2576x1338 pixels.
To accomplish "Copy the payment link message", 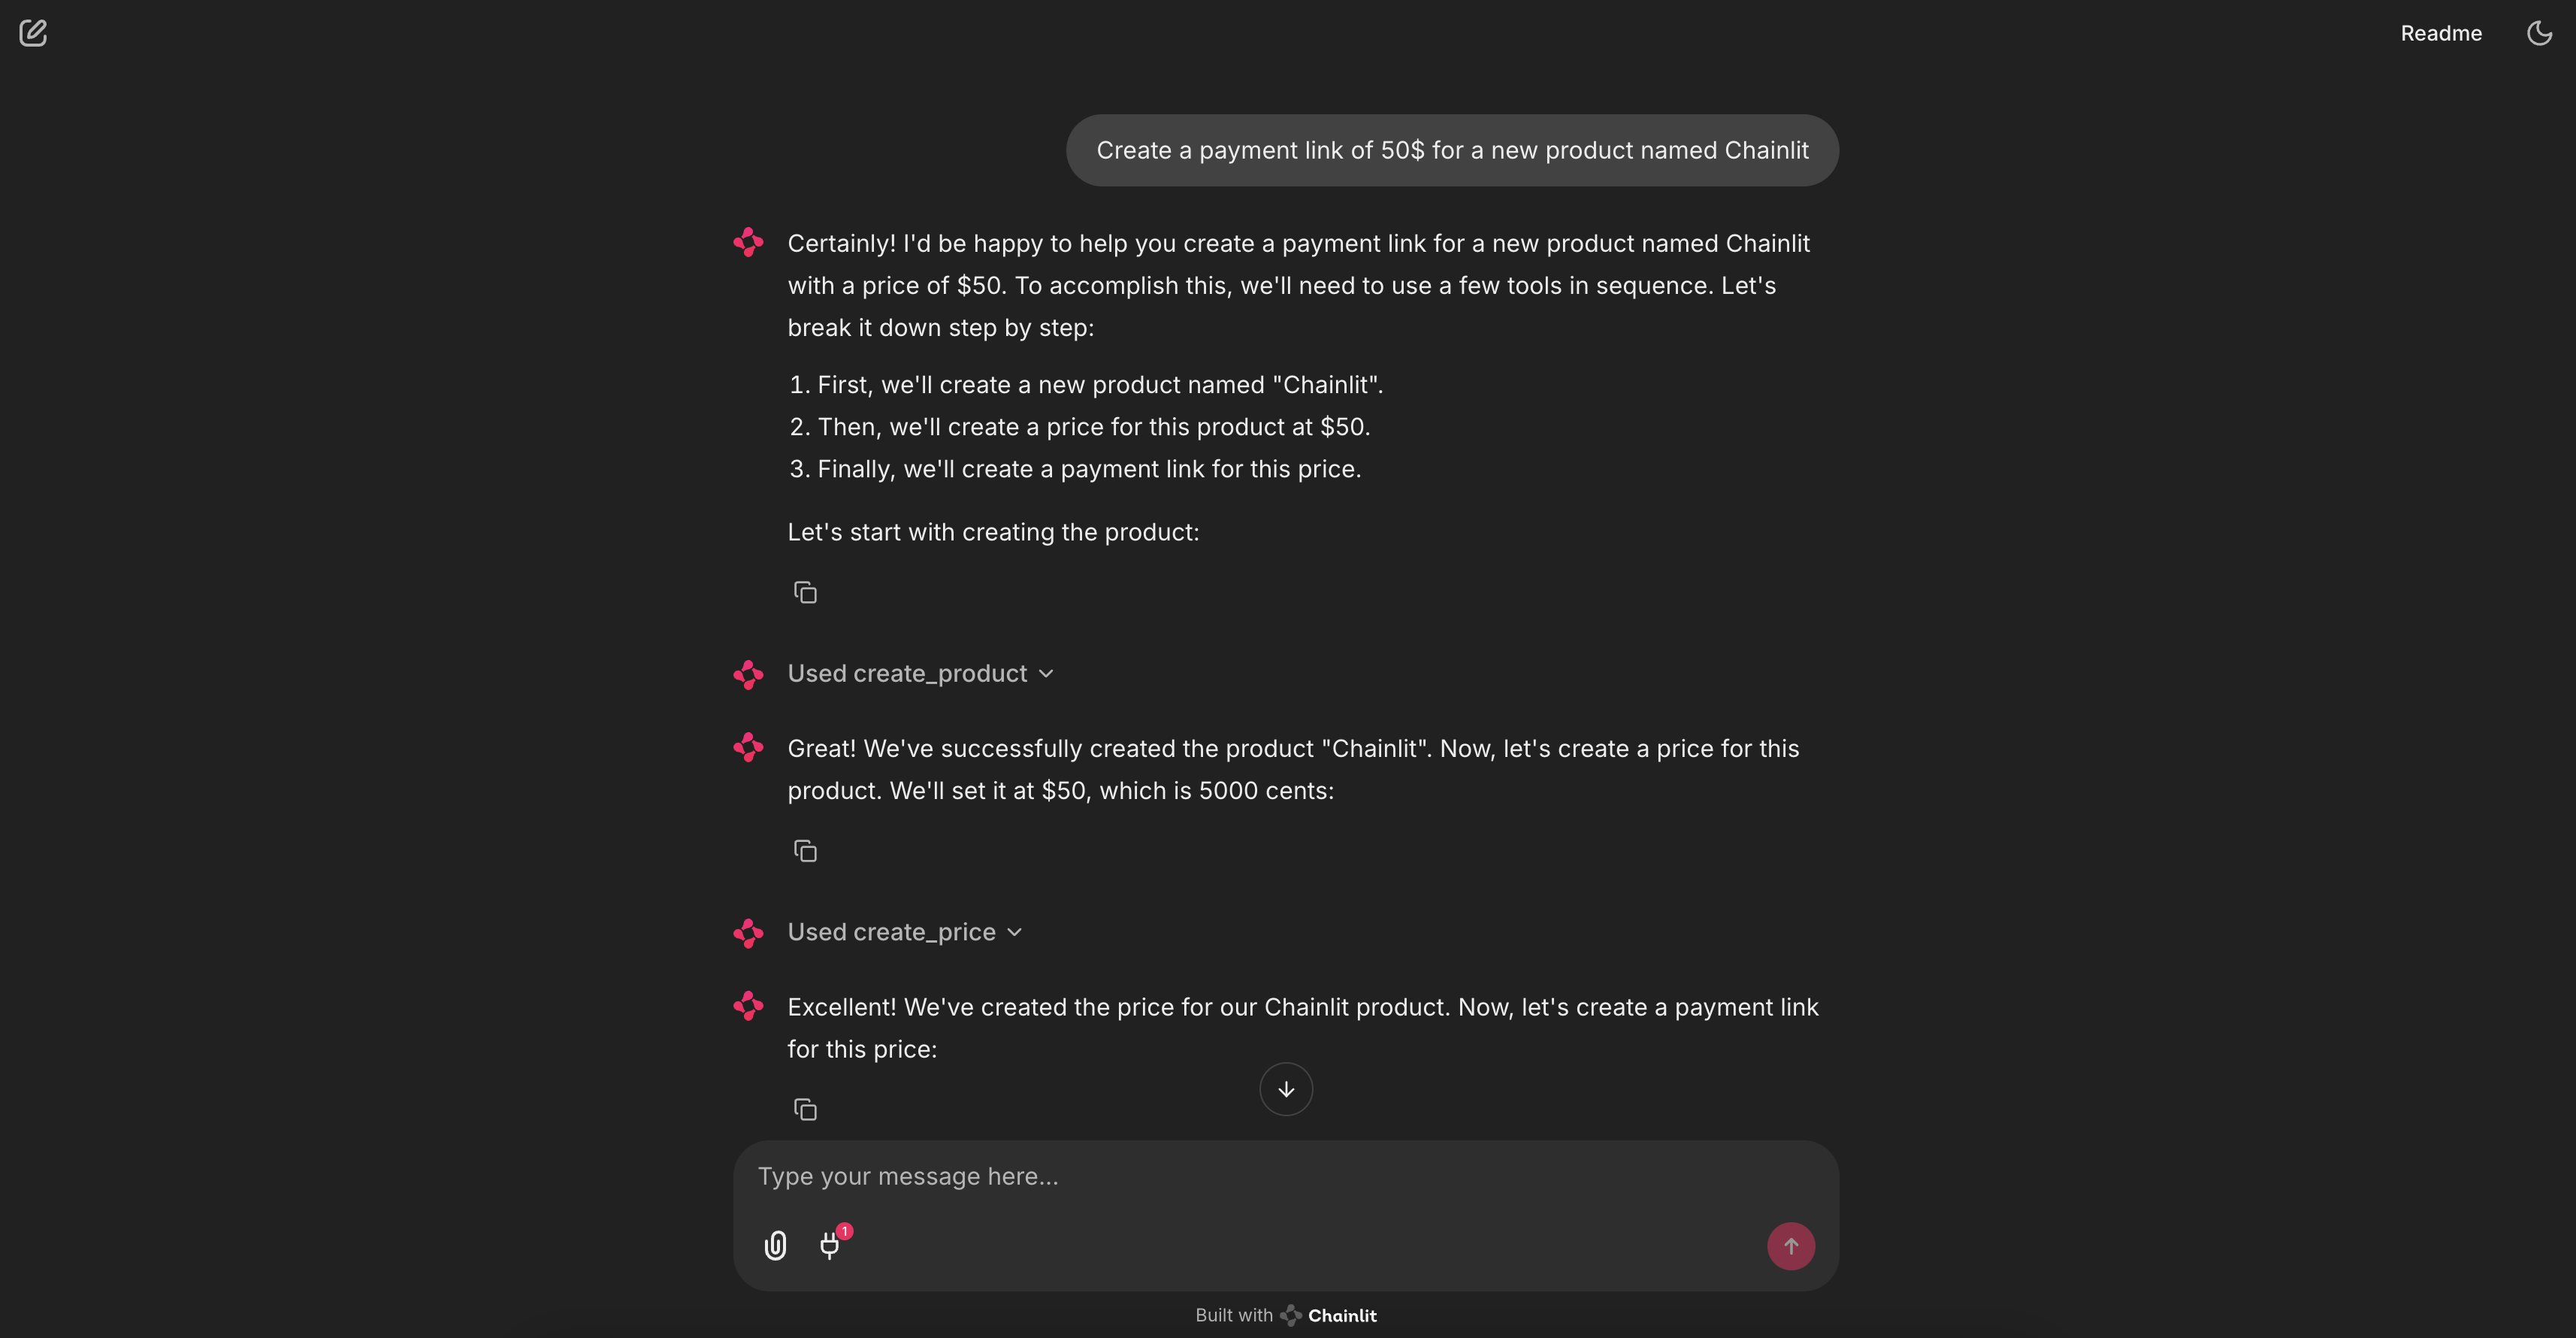I will [x=805, y=1109].
